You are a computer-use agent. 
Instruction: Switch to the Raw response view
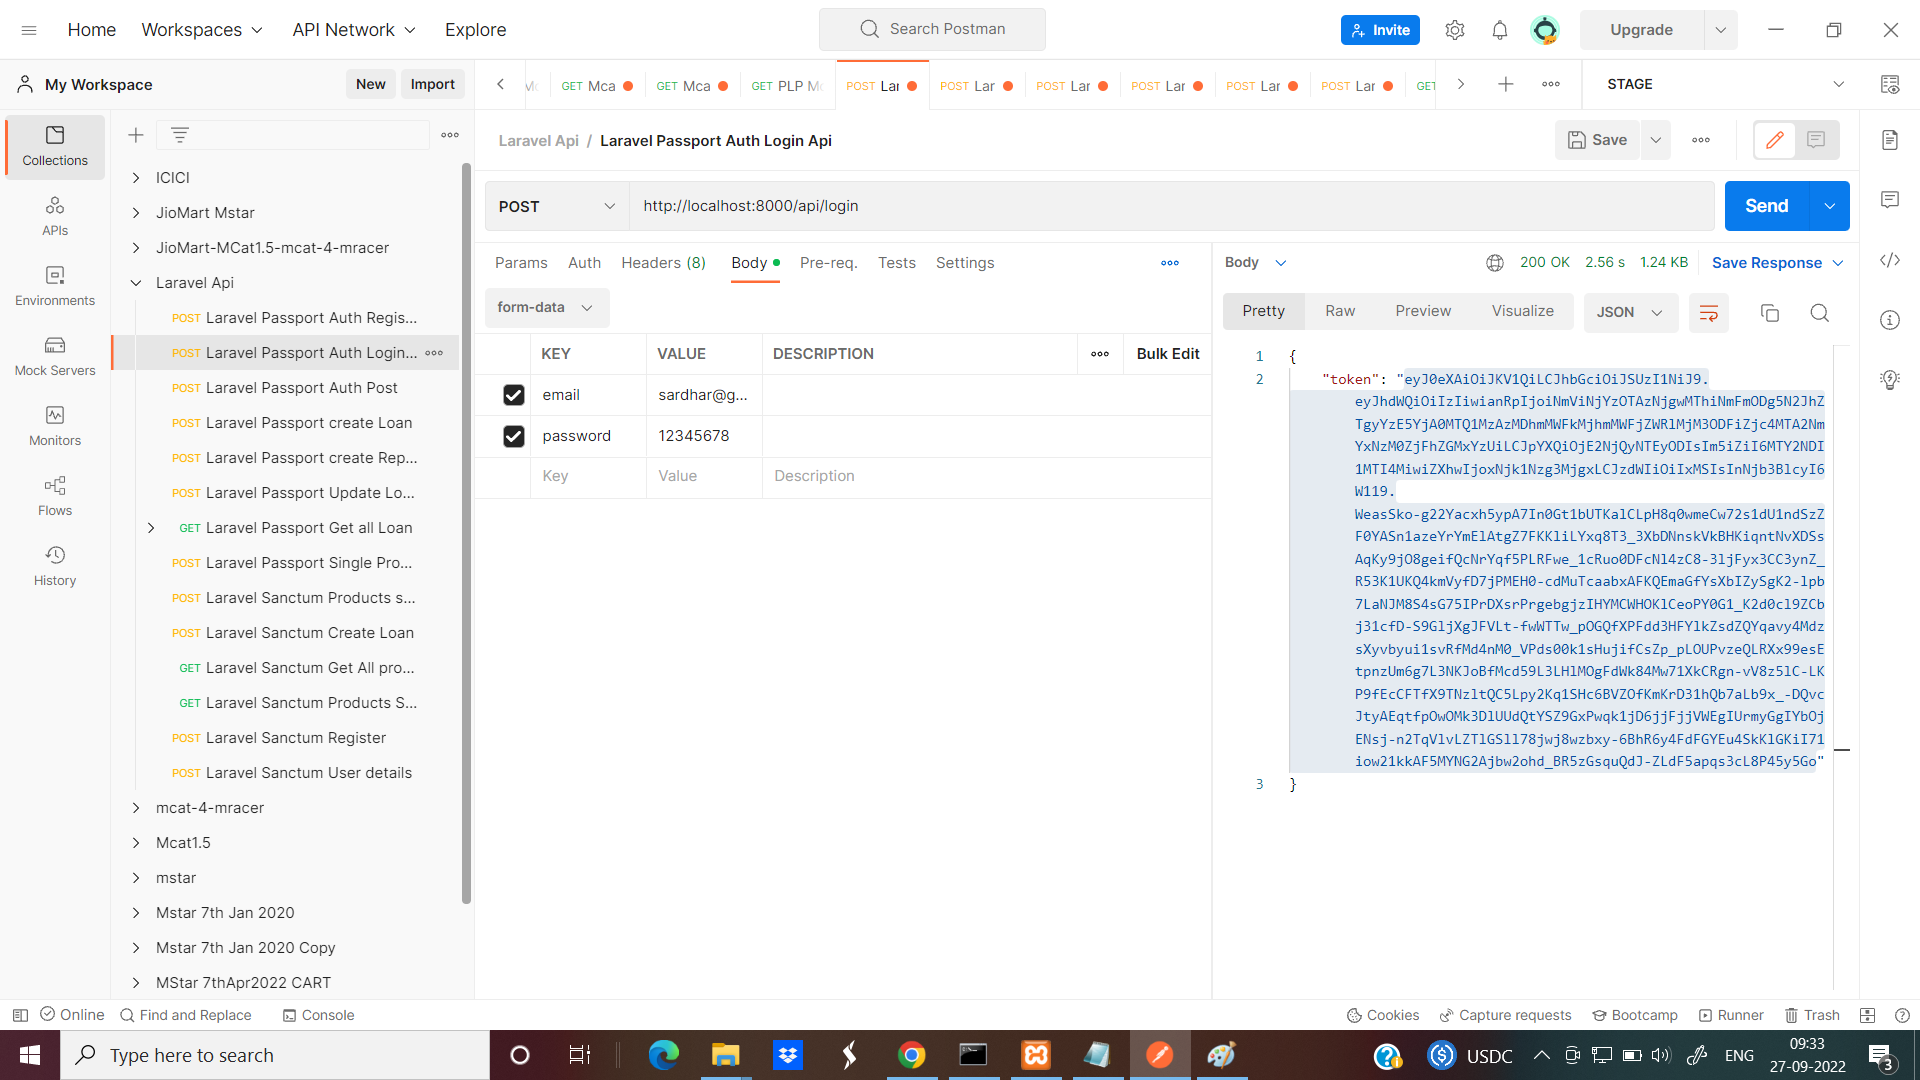(1340, 310)
